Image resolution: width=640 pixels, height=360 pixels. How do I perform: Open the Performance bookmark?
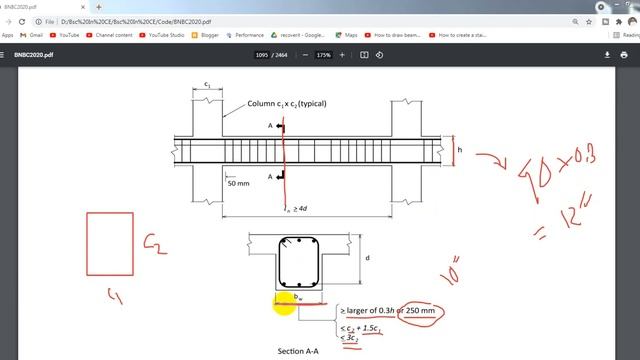coord(245,35)
